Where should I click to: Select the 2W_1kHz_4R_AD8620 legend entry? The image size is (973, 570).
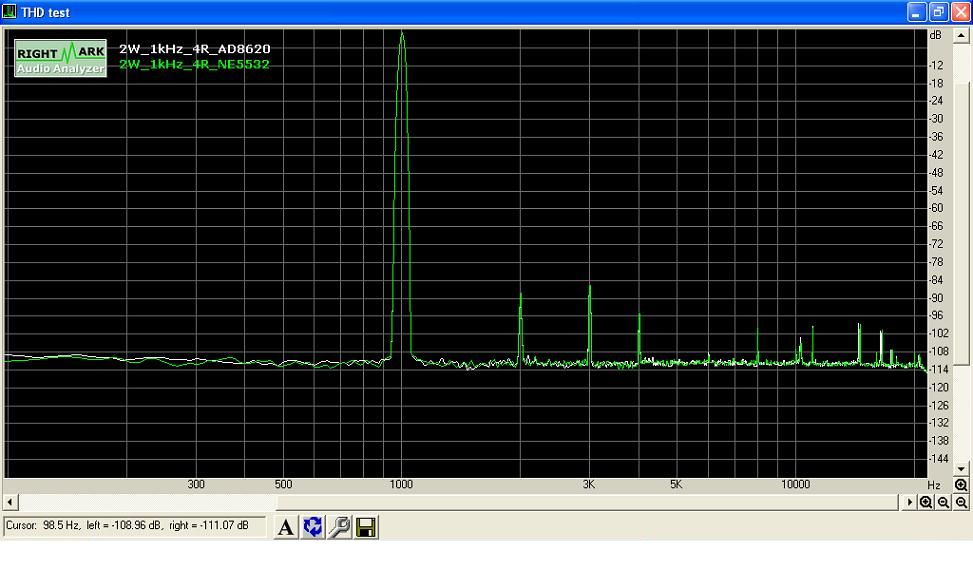[195, 48]
